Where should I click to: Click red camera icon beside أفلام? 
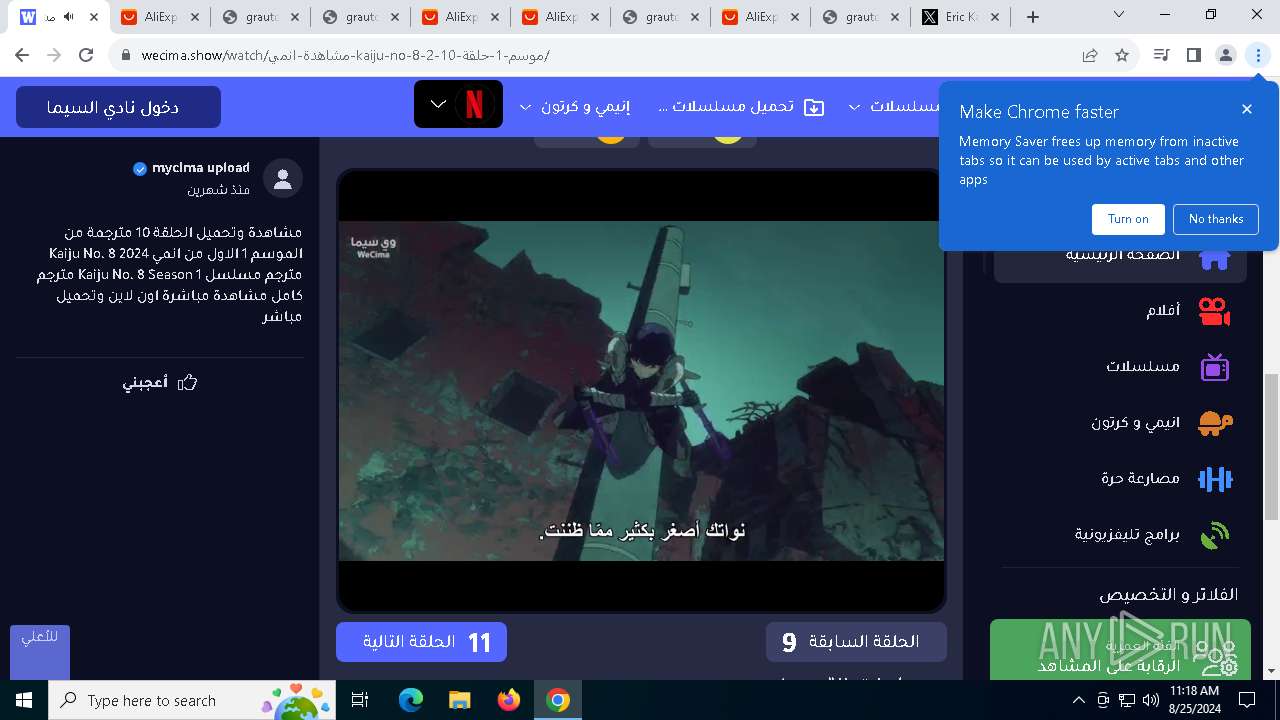[x=1214, y=312]
